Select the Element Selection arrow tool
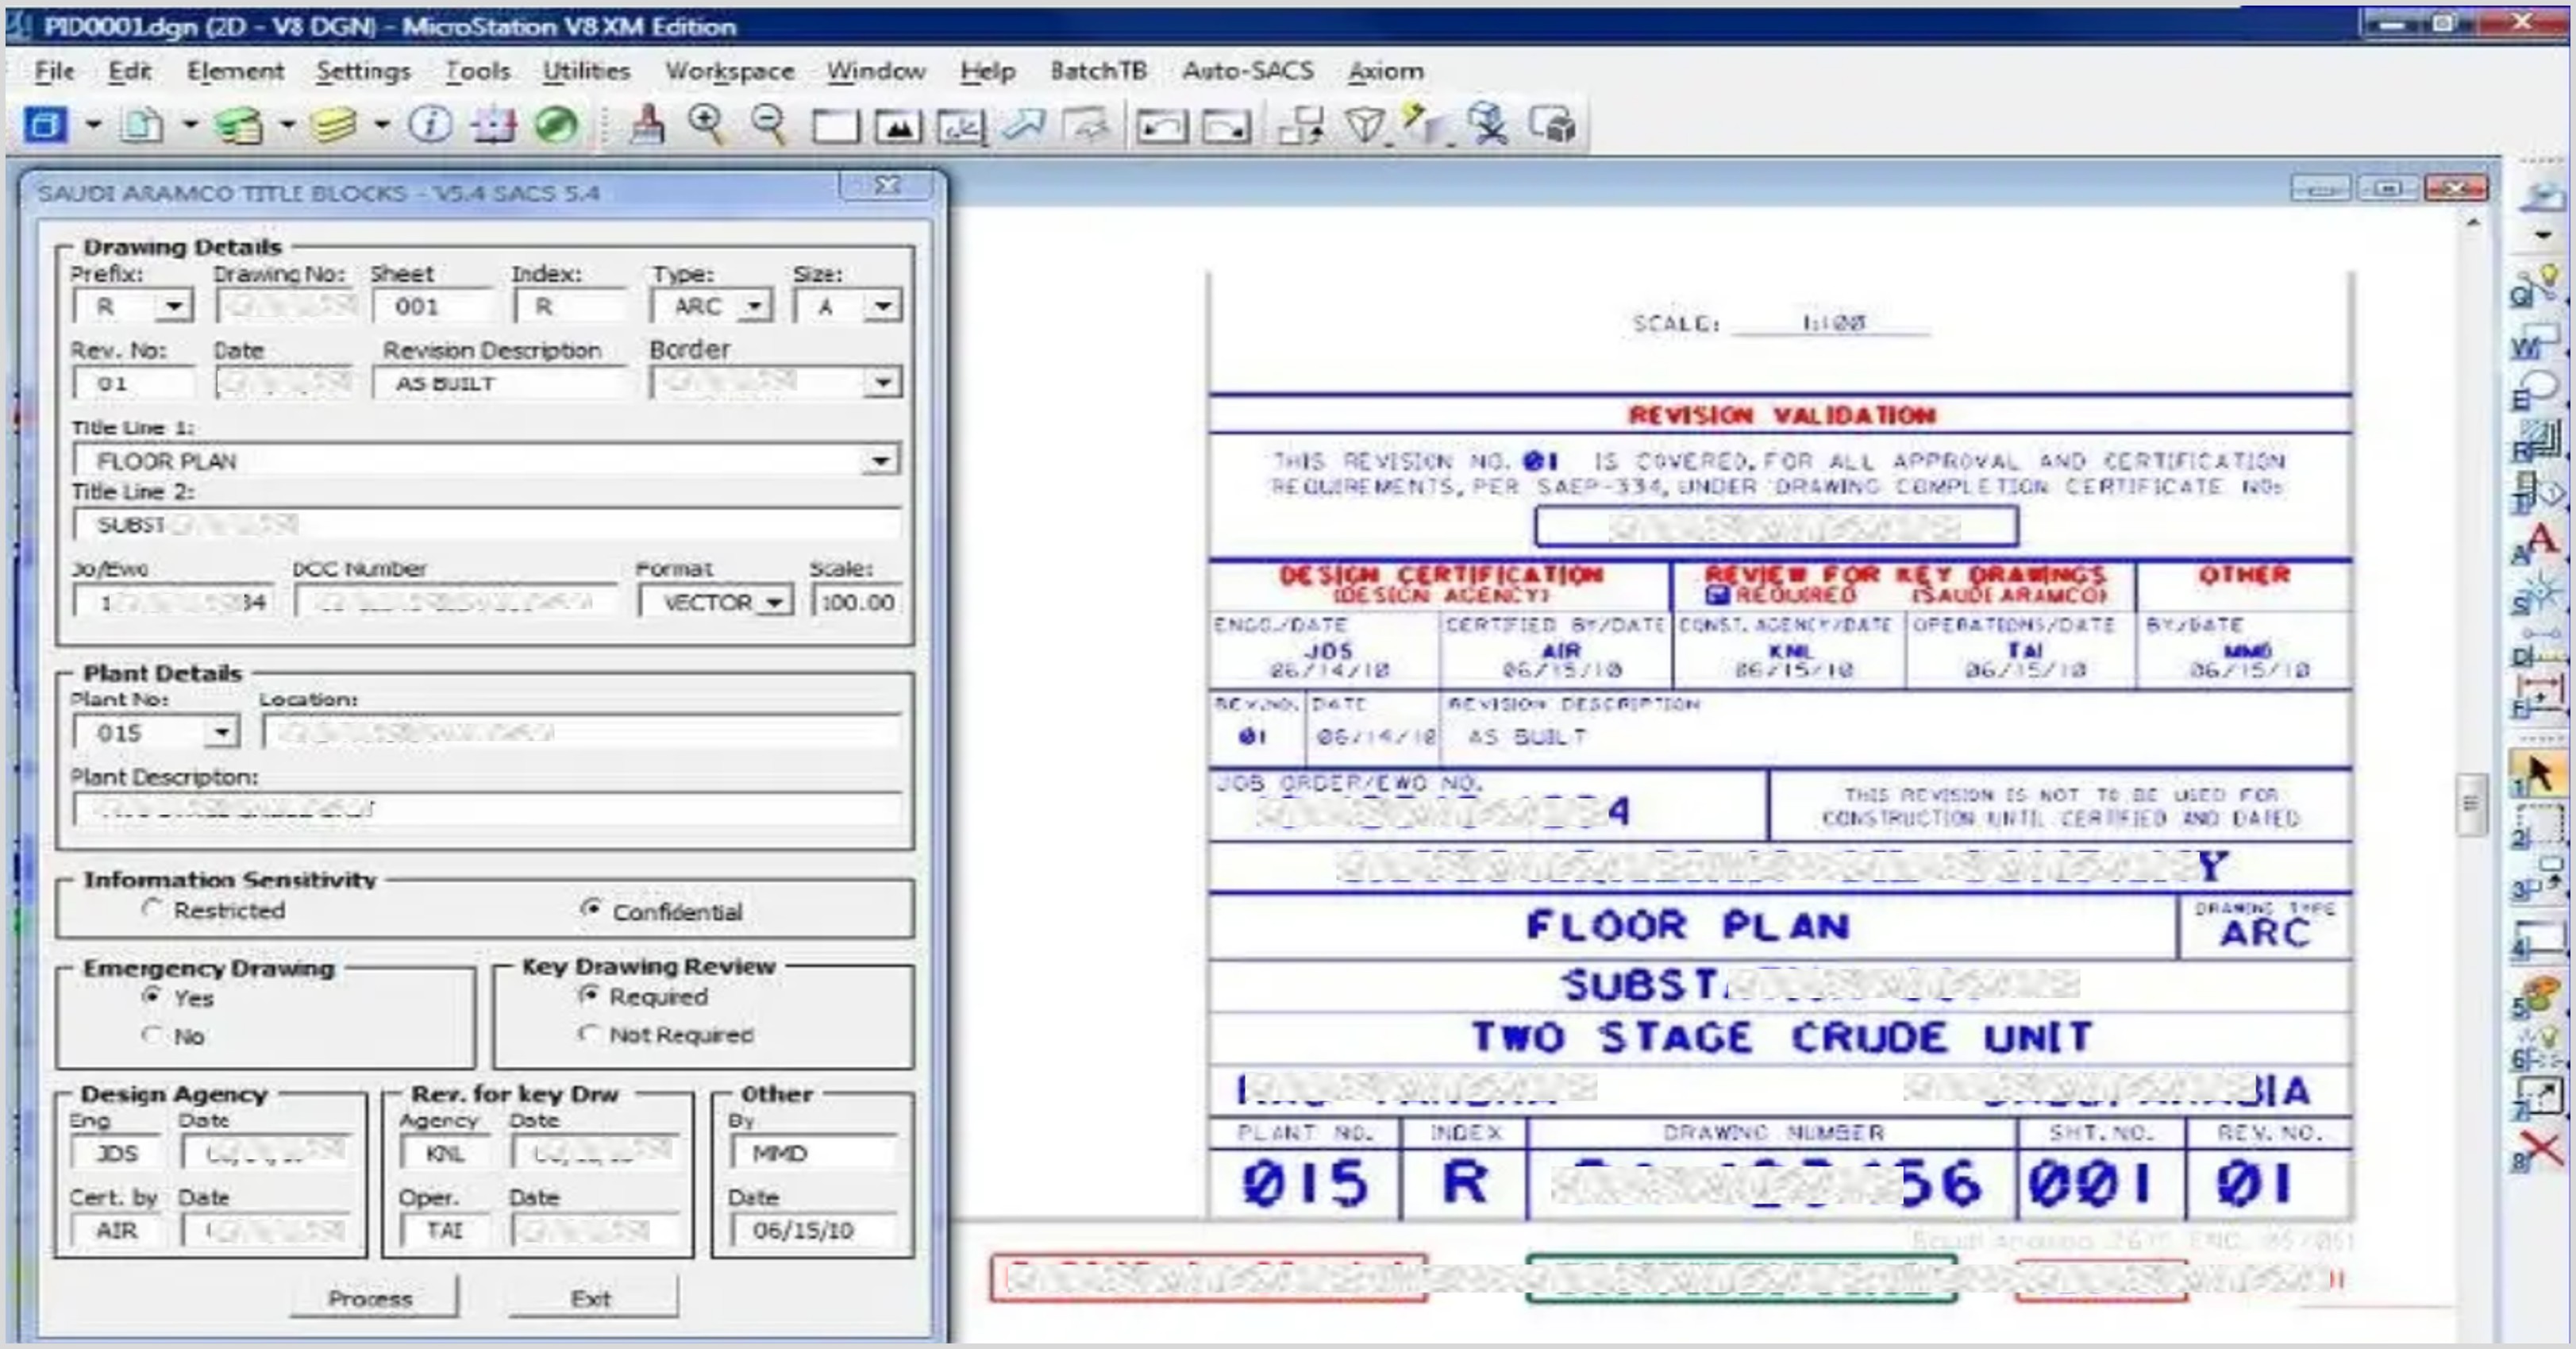2576x1349 pixels. [2539, 773]
